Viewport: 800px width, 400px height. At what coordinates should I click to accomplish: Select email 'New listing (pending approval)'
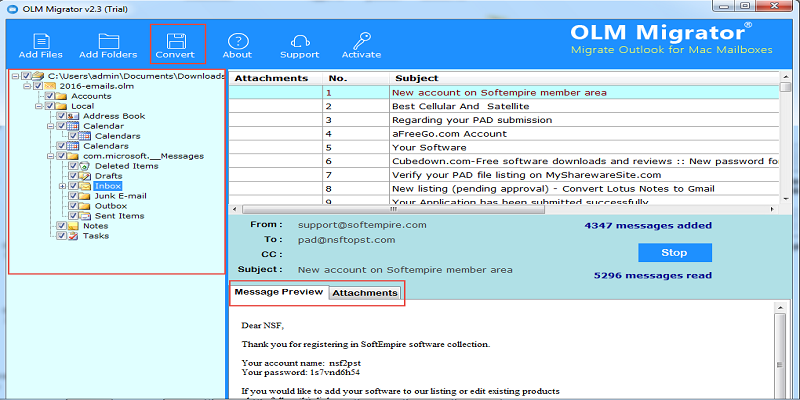[504, 189]
